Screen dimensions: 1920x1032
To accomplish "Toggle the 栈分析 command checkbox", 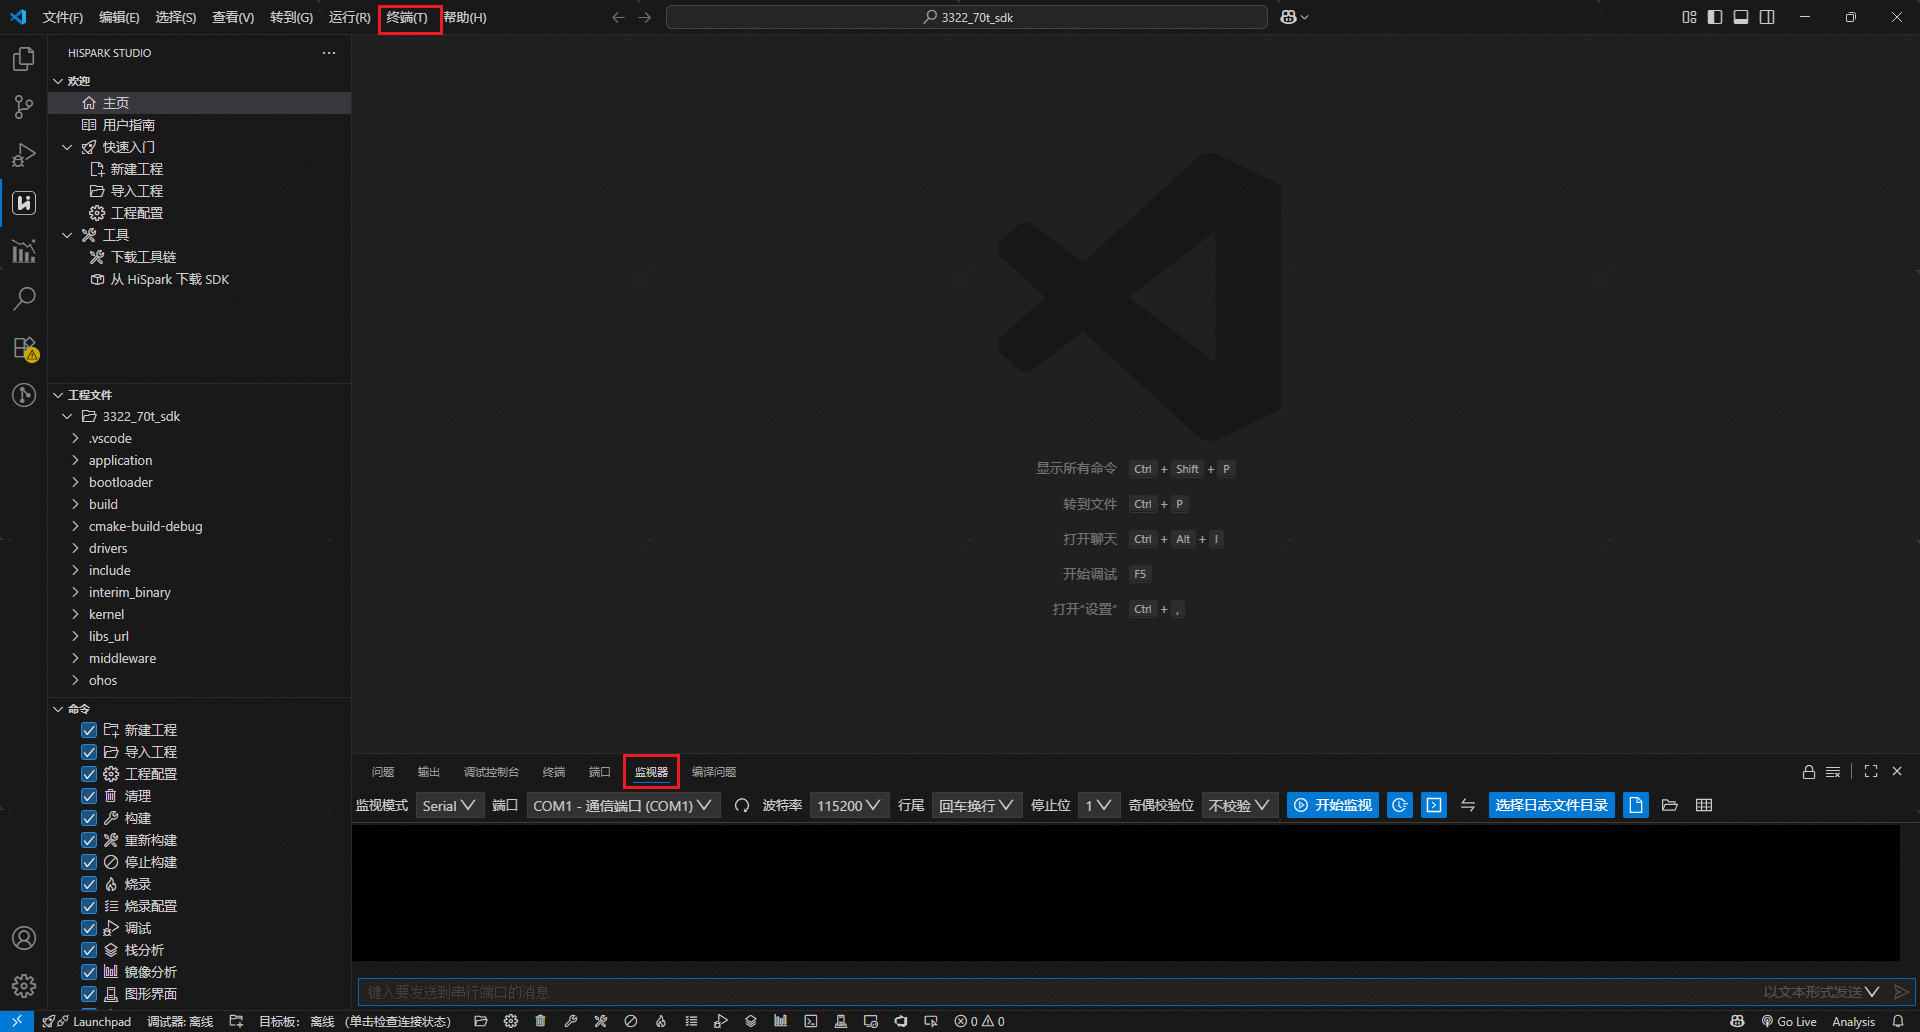I will coord(89,950).
